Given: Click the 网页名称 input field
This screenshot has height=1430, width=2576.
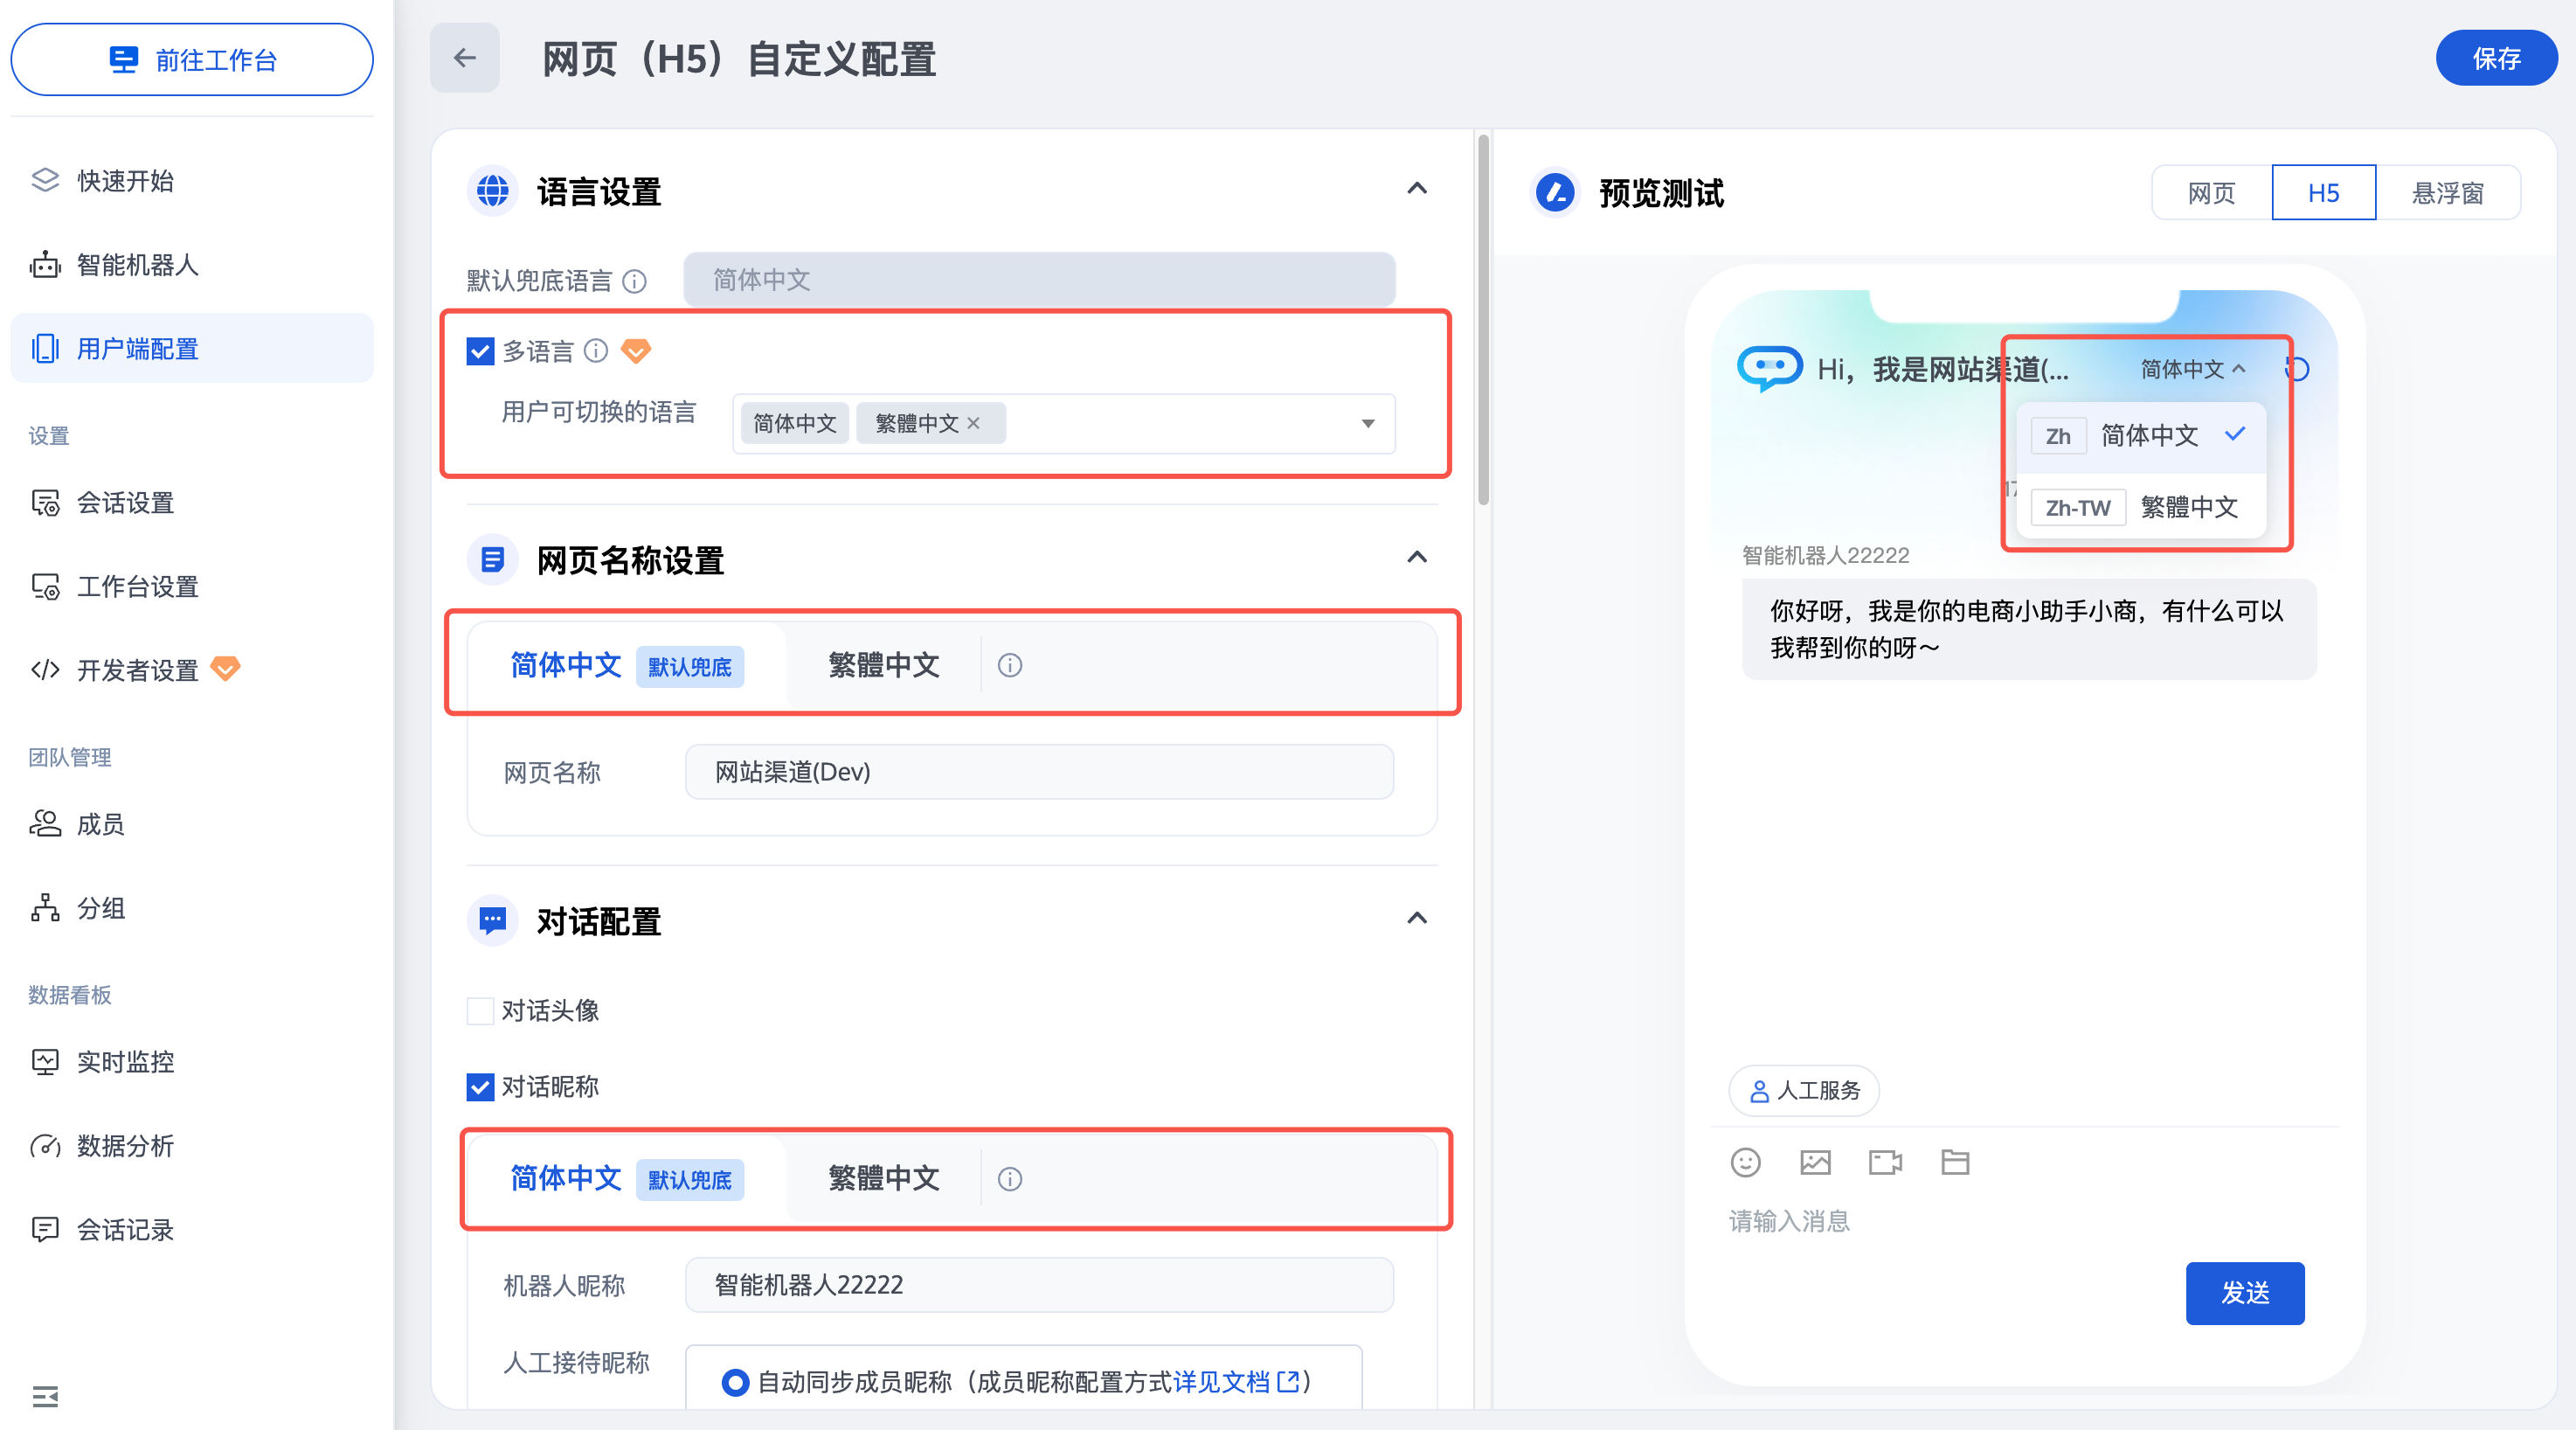Looking at the screenshot, I should pyautogui.click(x=1038, y=772).
